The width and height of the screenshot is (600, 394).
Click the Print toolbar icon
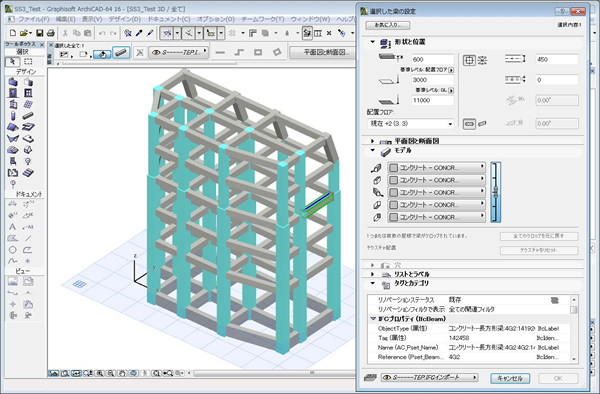coord(51,33)
